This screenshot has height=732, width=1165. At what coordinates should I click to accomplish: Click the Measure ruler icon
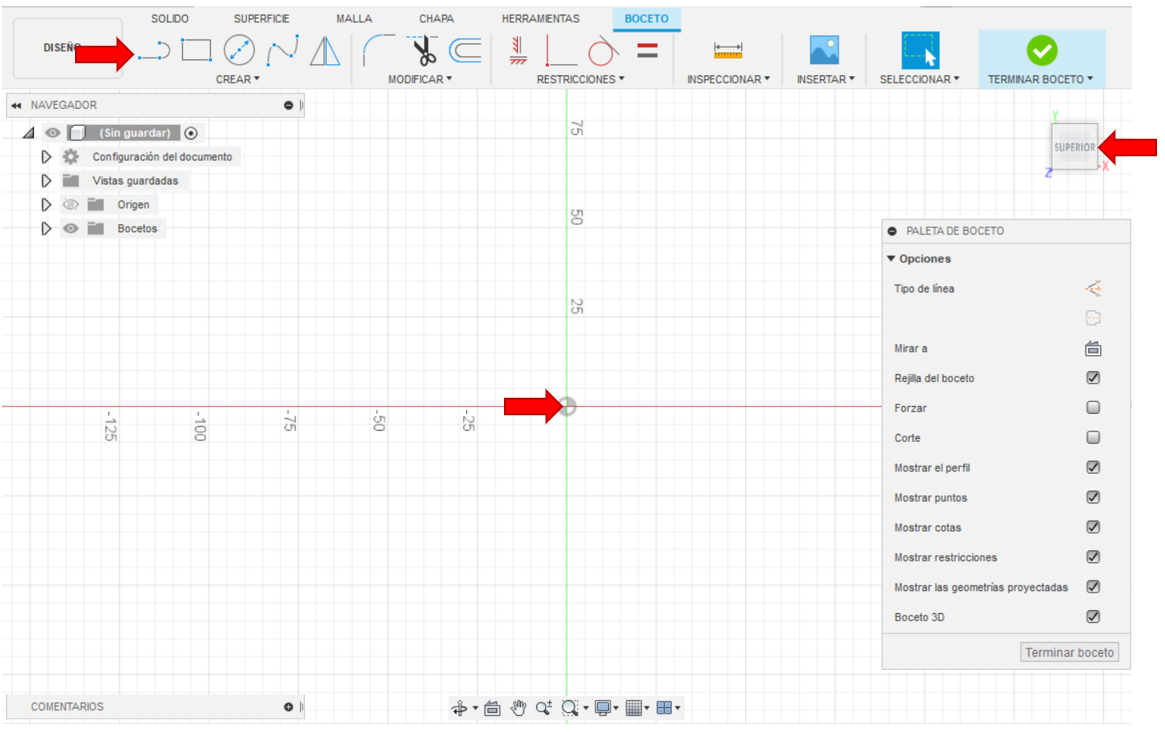click(x=727, y=50)
